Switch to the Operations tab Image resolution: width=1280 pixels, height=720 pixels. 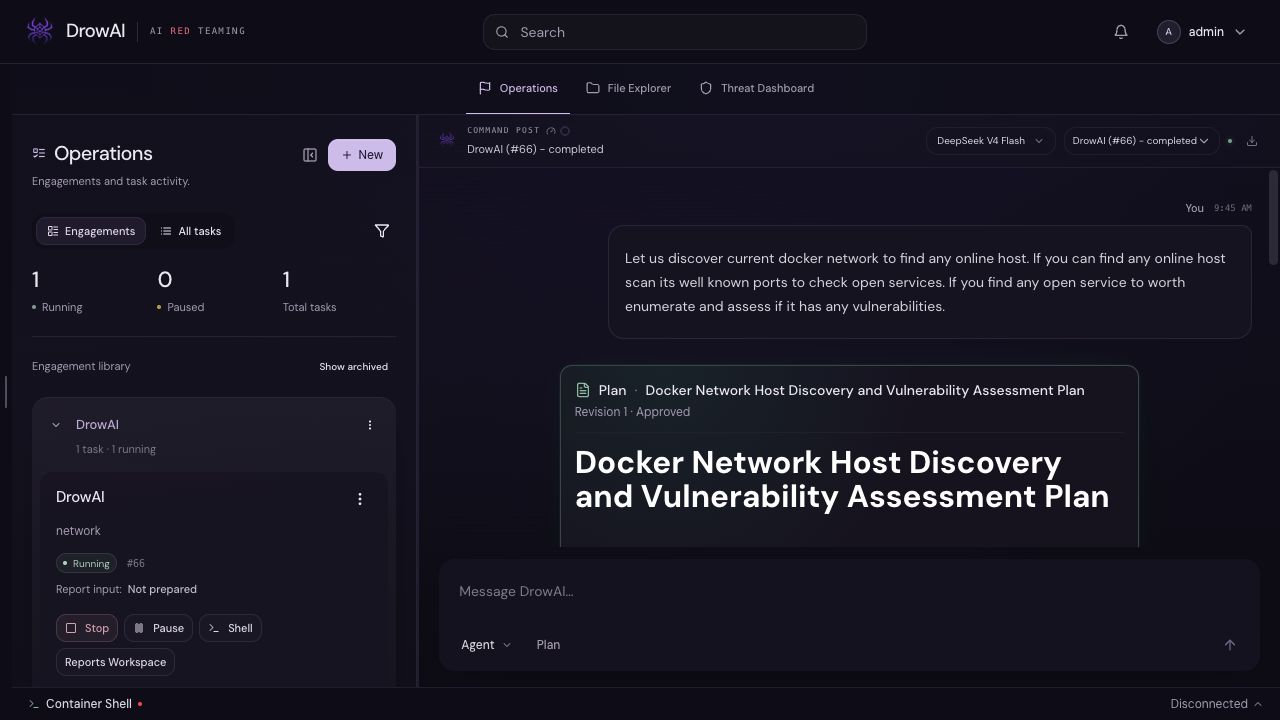518,88
